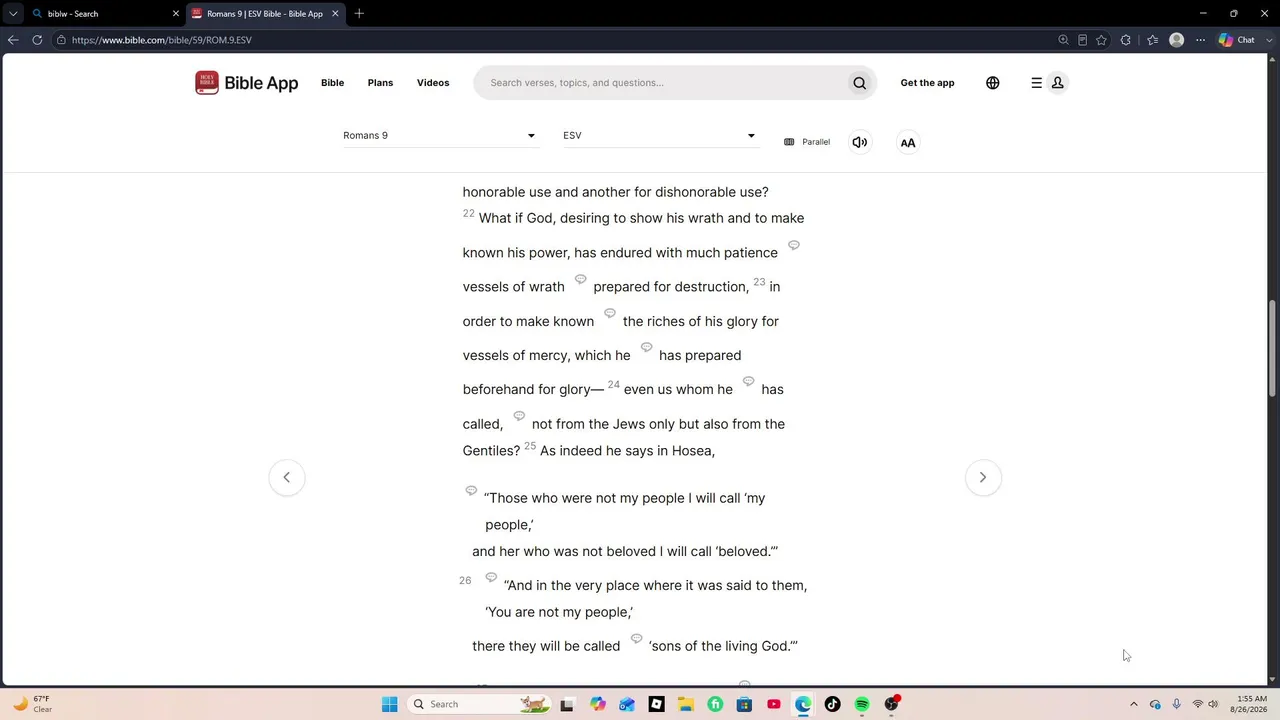
Task: Open the browser zoom indicator
Action: [1063, 40]
